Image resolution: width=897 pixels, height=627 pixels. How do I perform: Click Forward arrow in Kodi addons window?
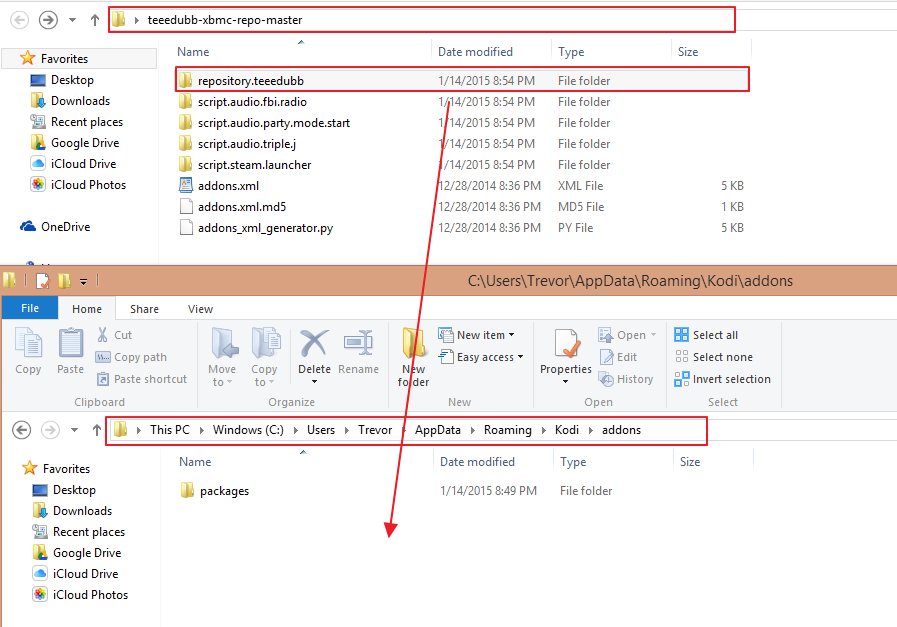click(50, 430)
